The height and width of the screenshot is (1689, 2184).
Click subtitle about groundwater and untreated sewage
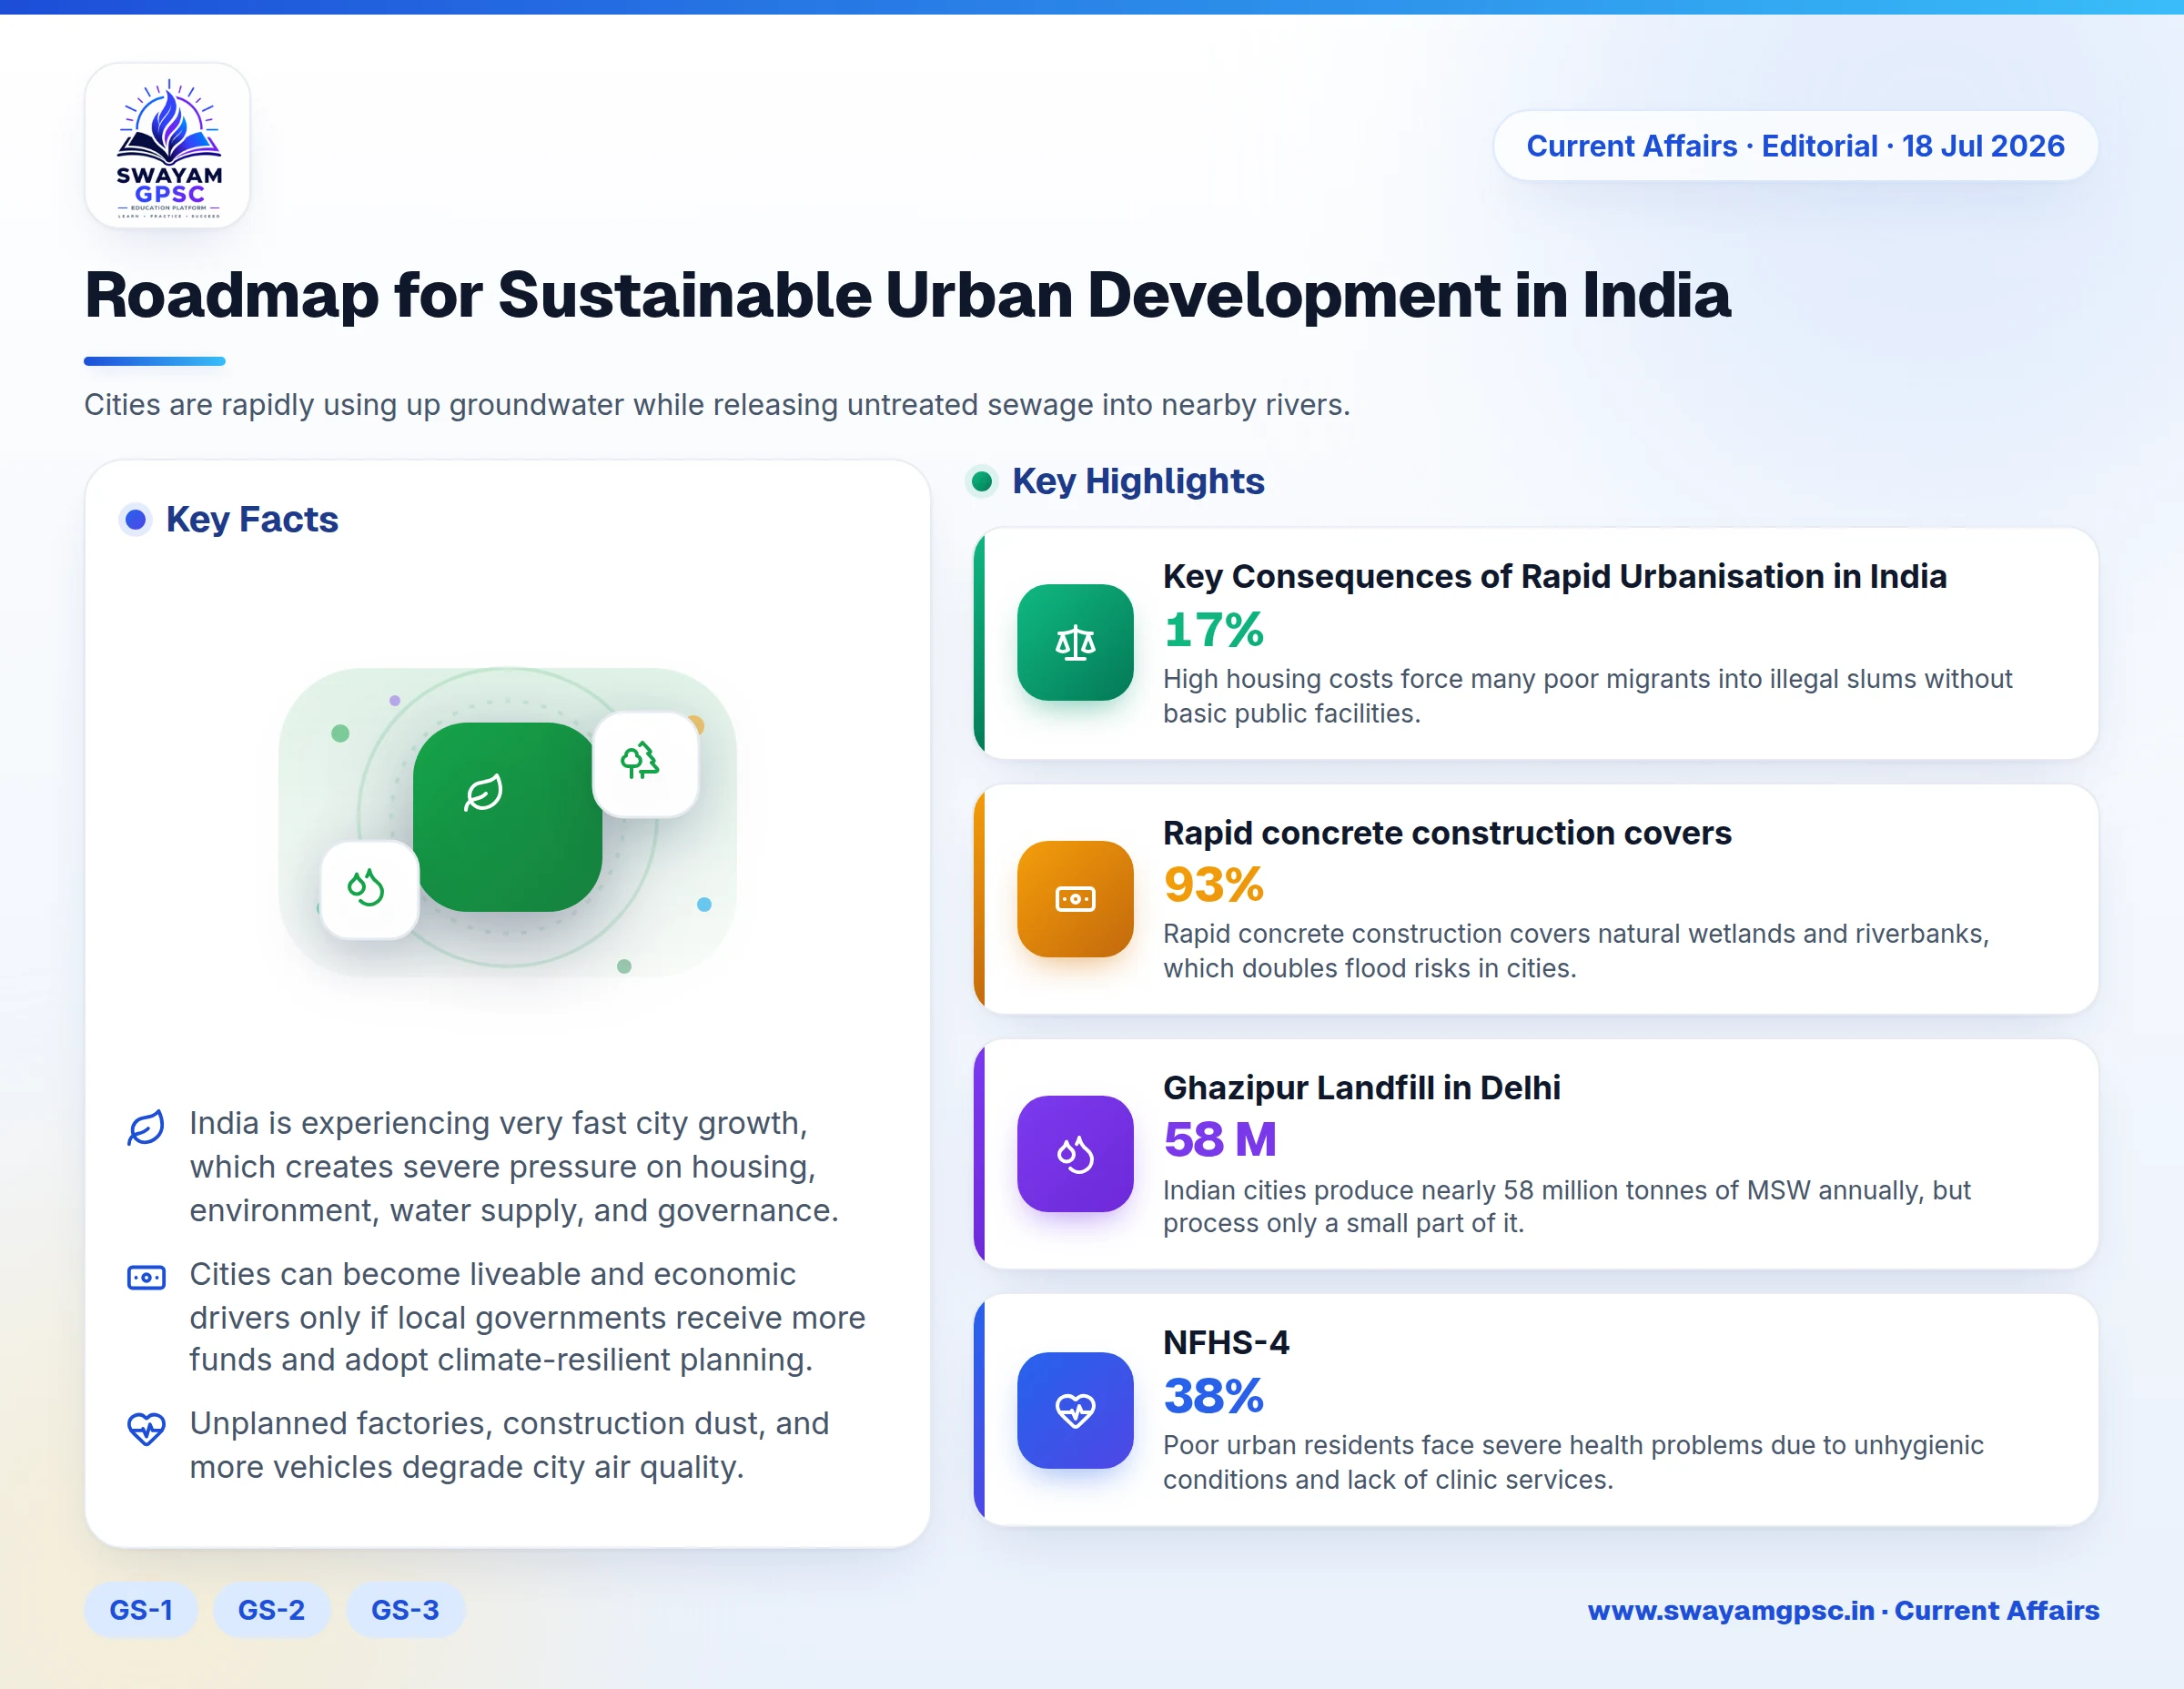coord(717,404)
